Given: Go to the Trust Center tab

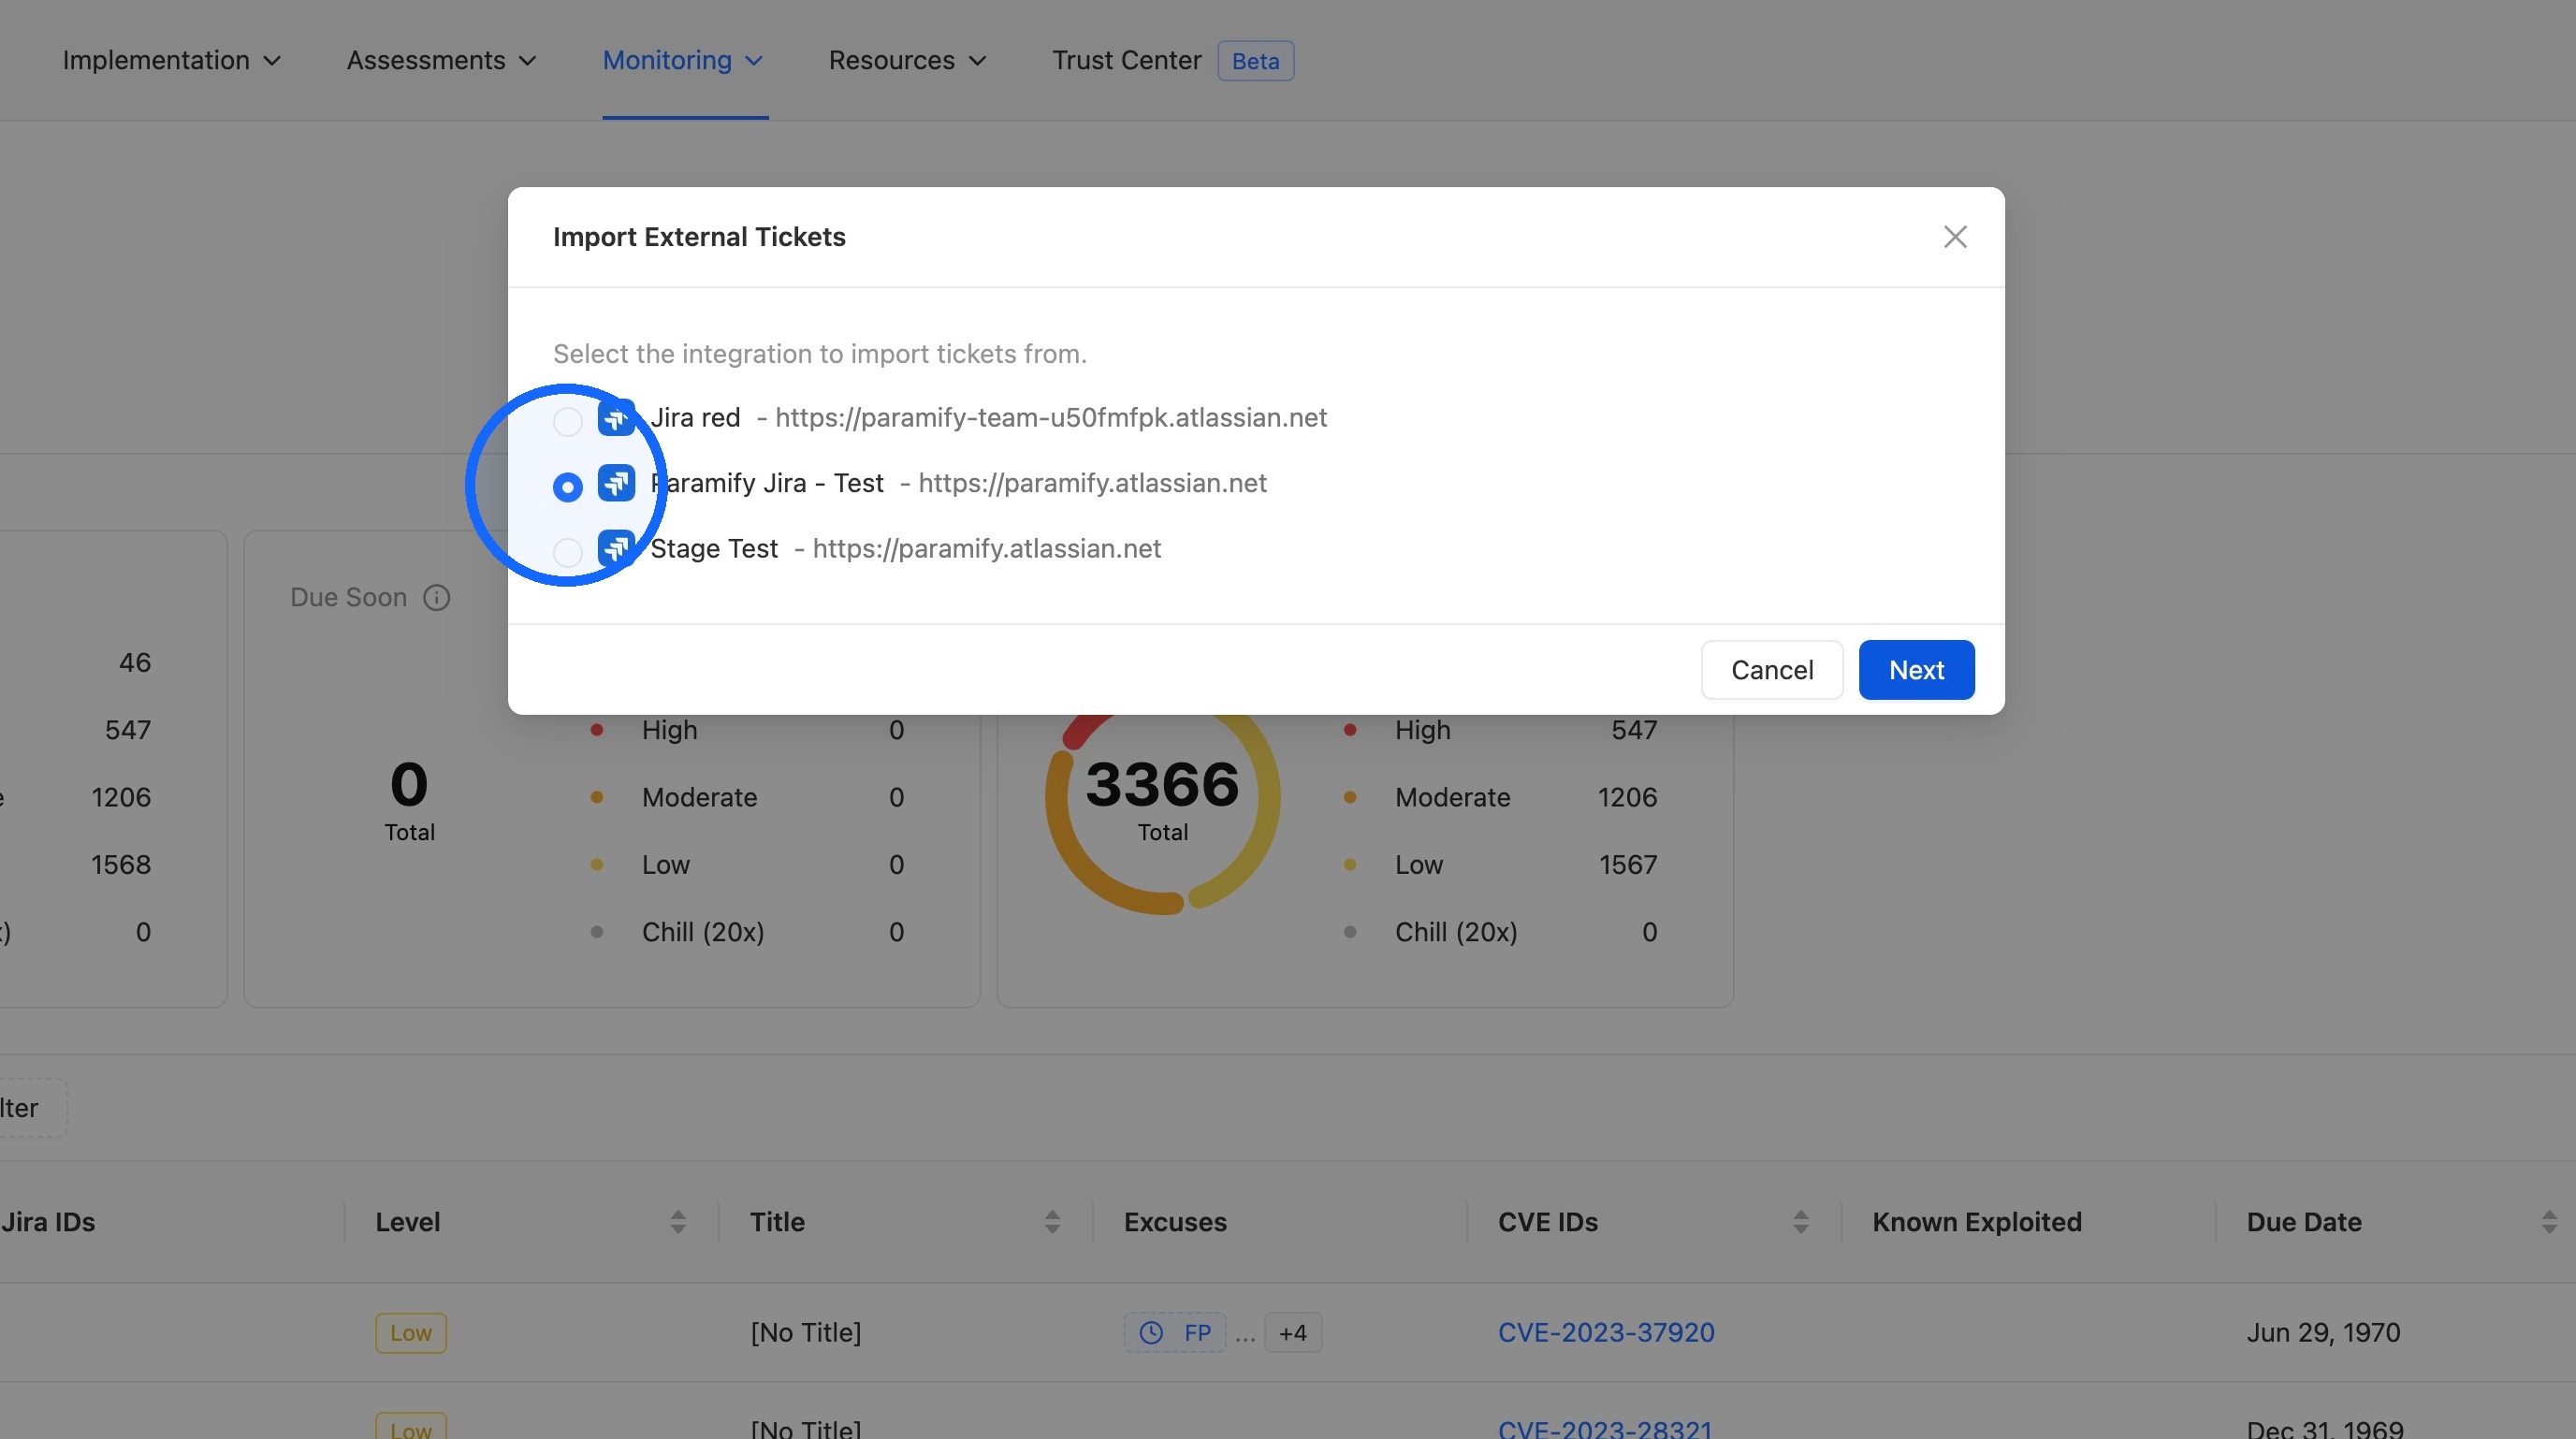Looking at the screenshot, I should 1126,61.
